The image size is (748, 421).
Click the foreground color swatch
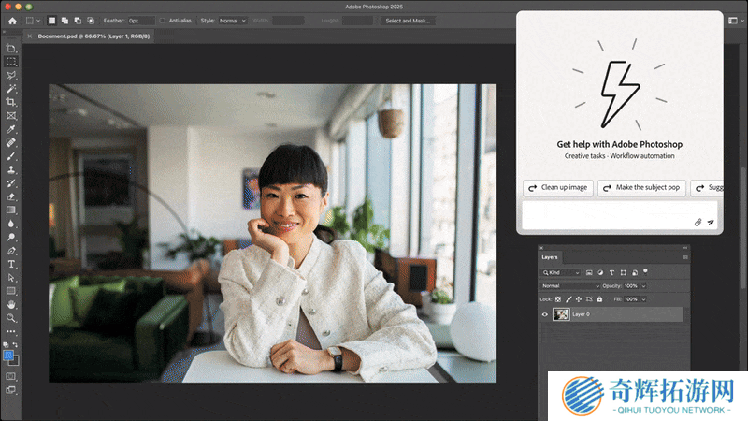pyautogui.click(x=9, y=355)
